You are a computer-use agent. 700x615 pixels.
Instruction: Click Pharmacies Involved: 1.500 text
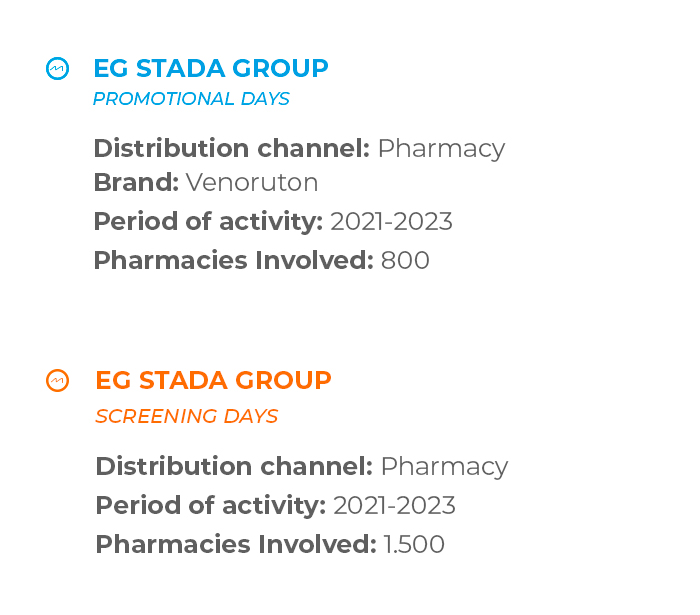pyautogui.click(x=270, y=544)
